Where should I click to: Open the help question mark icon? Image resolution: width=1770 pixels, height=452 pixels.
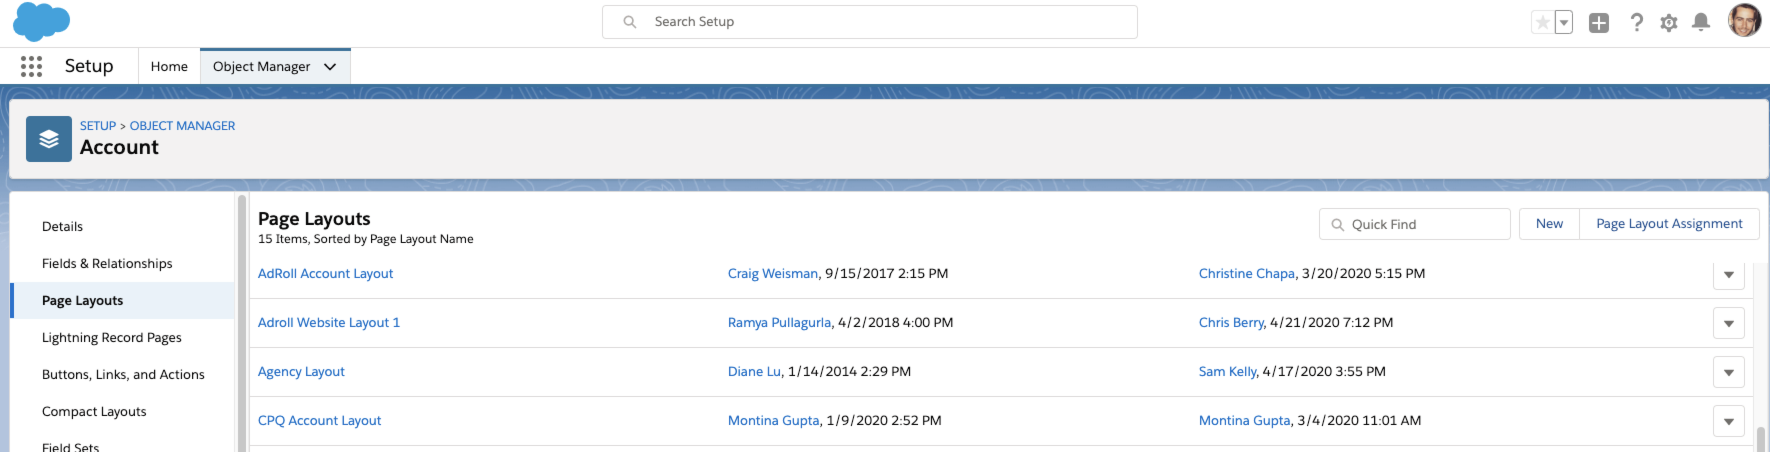[1636, 22]
